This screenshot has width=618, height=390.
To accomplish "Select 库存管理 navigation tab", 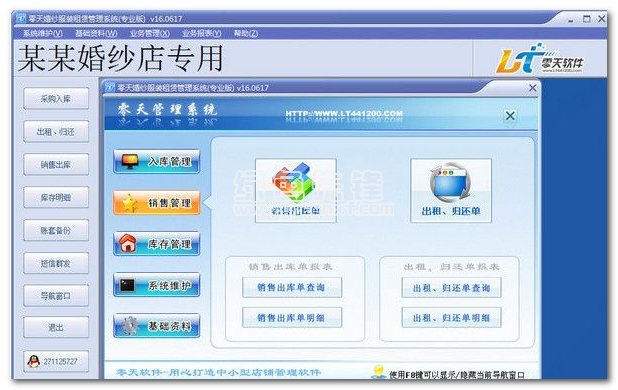I will coord(156,244).
